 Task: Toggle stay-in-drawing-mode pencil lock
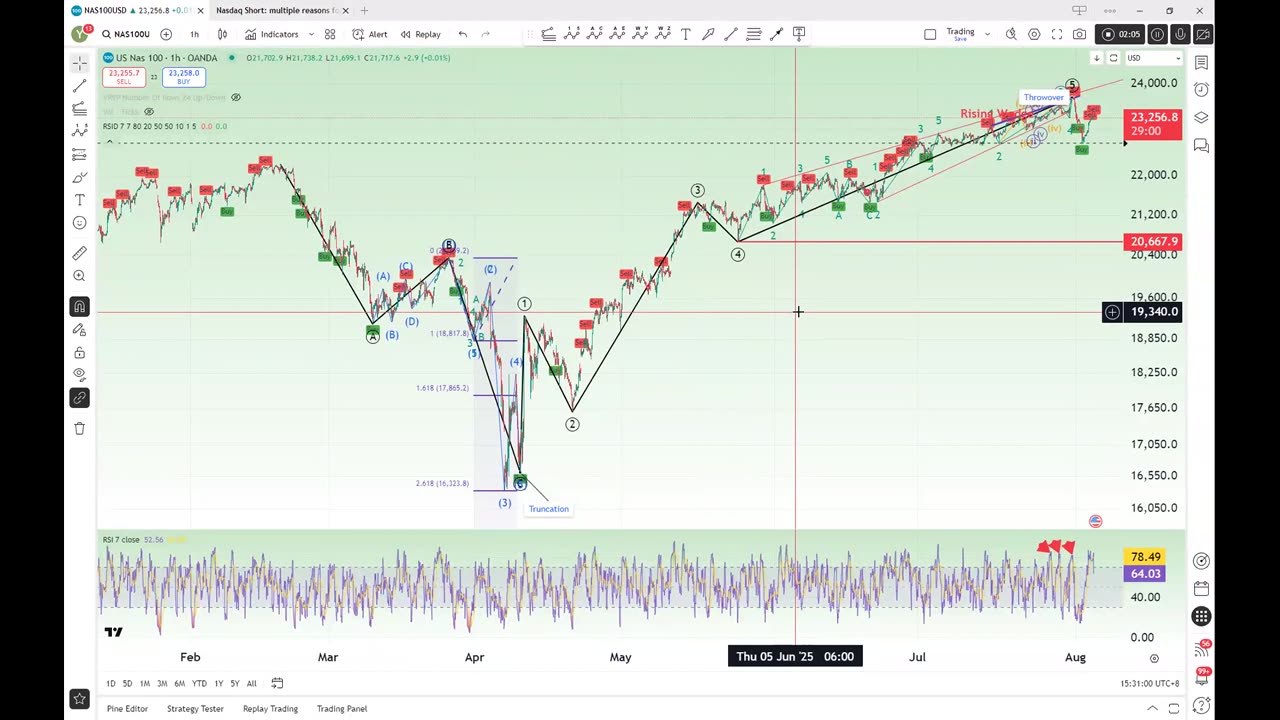[x=79, y=329]
